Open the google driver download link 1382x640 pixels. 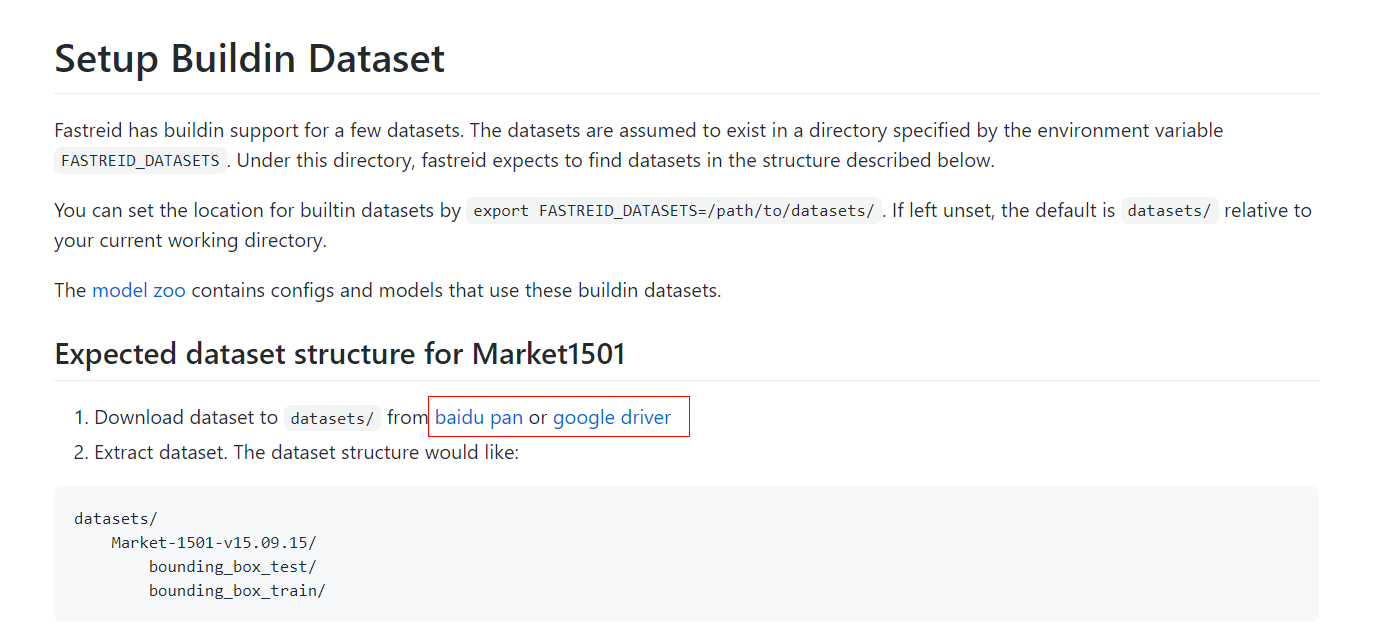(612, 417)
